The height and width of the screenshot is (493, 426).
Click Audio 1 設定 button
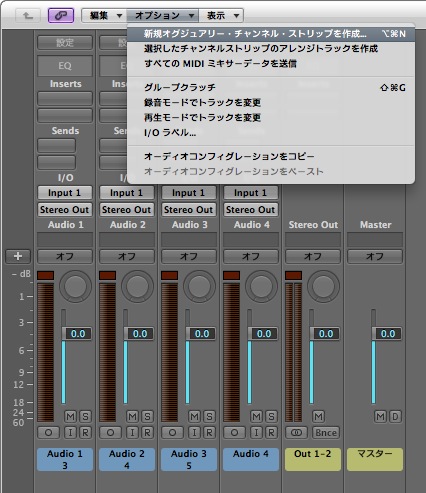coord(65,43)
